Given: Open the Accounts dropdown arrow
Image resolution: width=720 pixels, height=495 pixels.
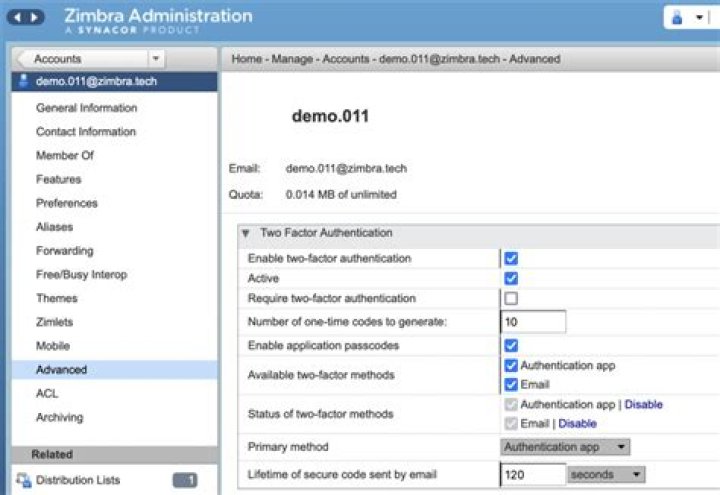Looking at the screenshot, I should 156,59.
